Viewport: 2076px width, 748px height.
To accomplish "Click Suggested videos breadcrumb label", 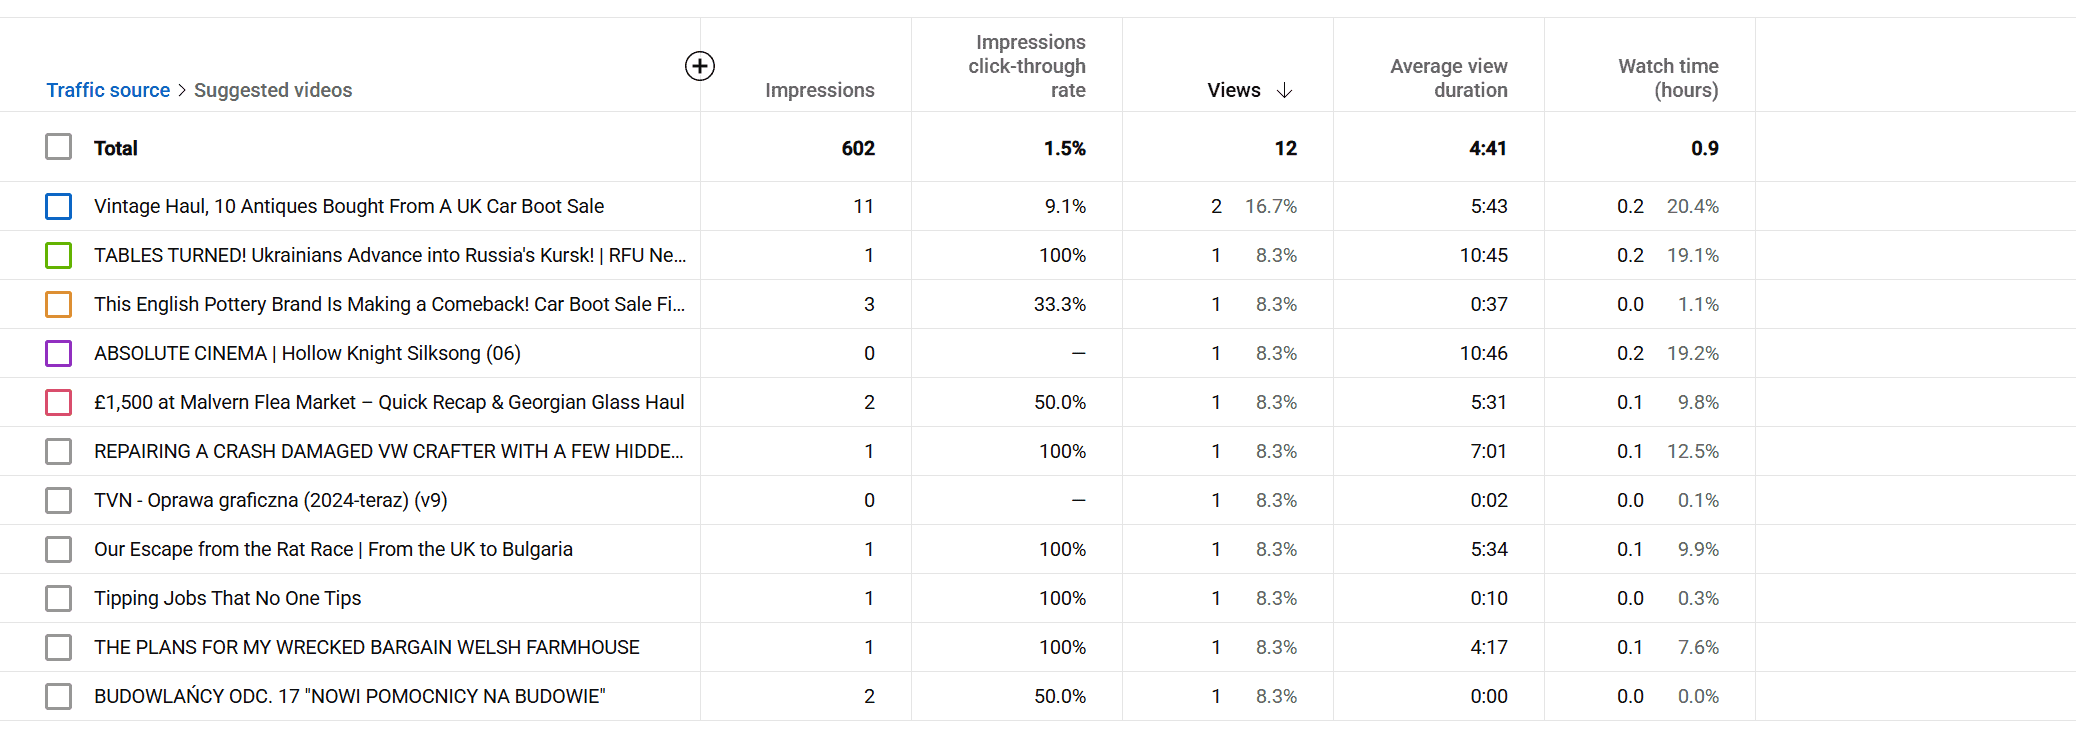I will (273, 91).
